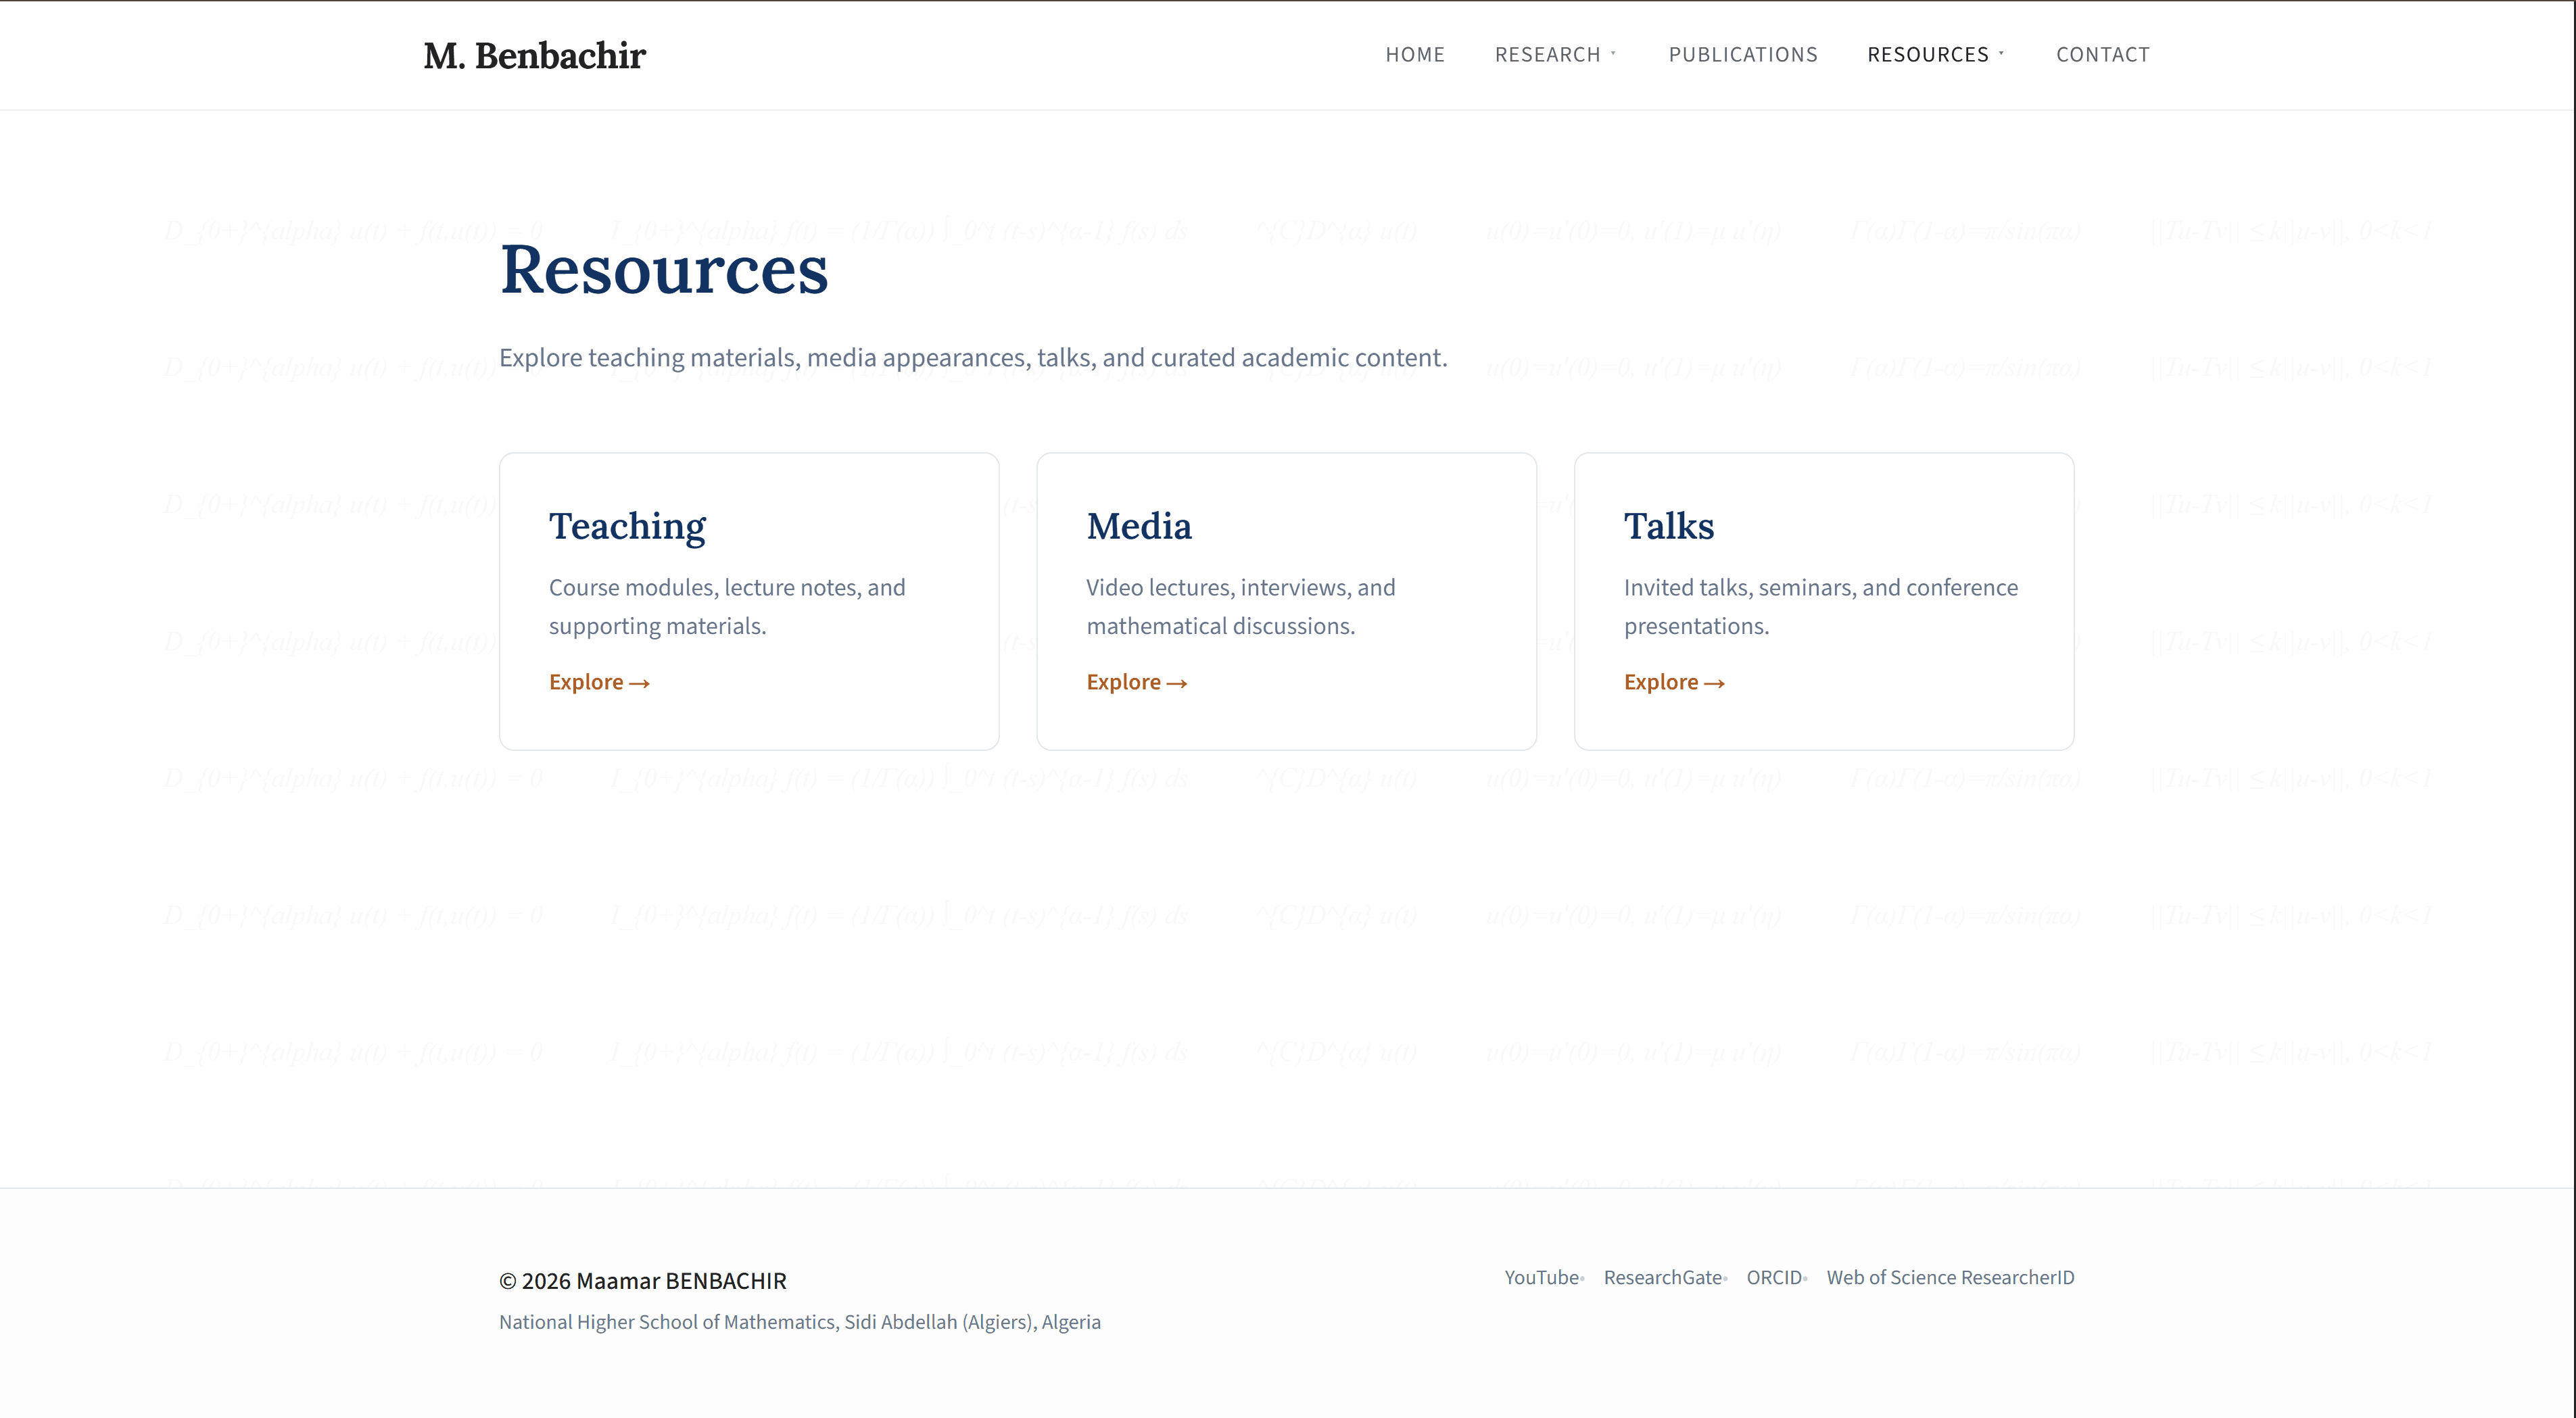Select the Teaching card heading

[x=627, y=526]
